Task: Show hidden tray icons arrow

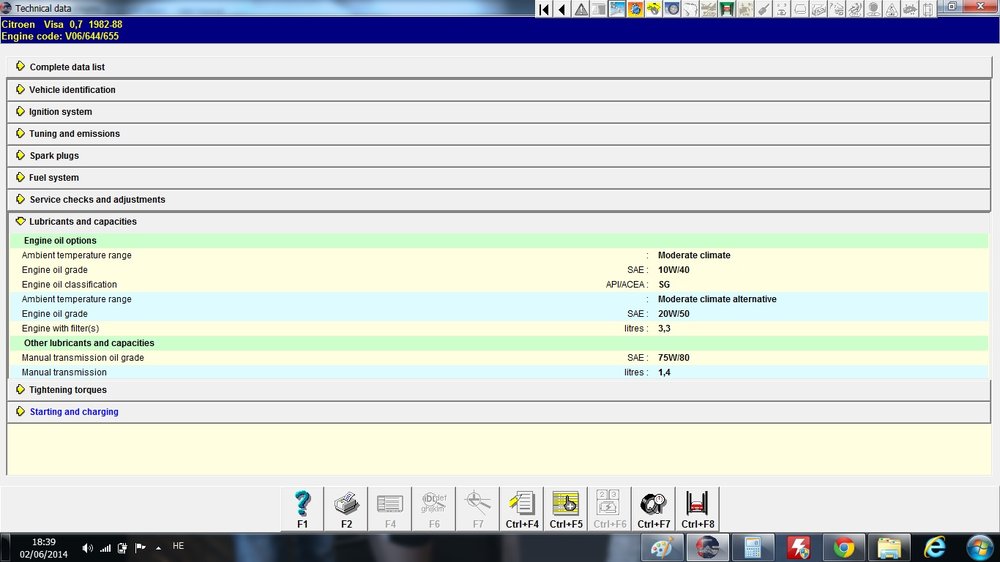Action: (x=158, y=548)
